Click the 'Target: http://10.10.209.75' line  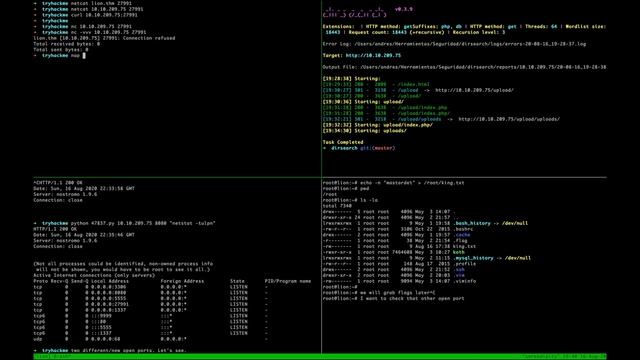pyautogui.click(x=362, y=56)
